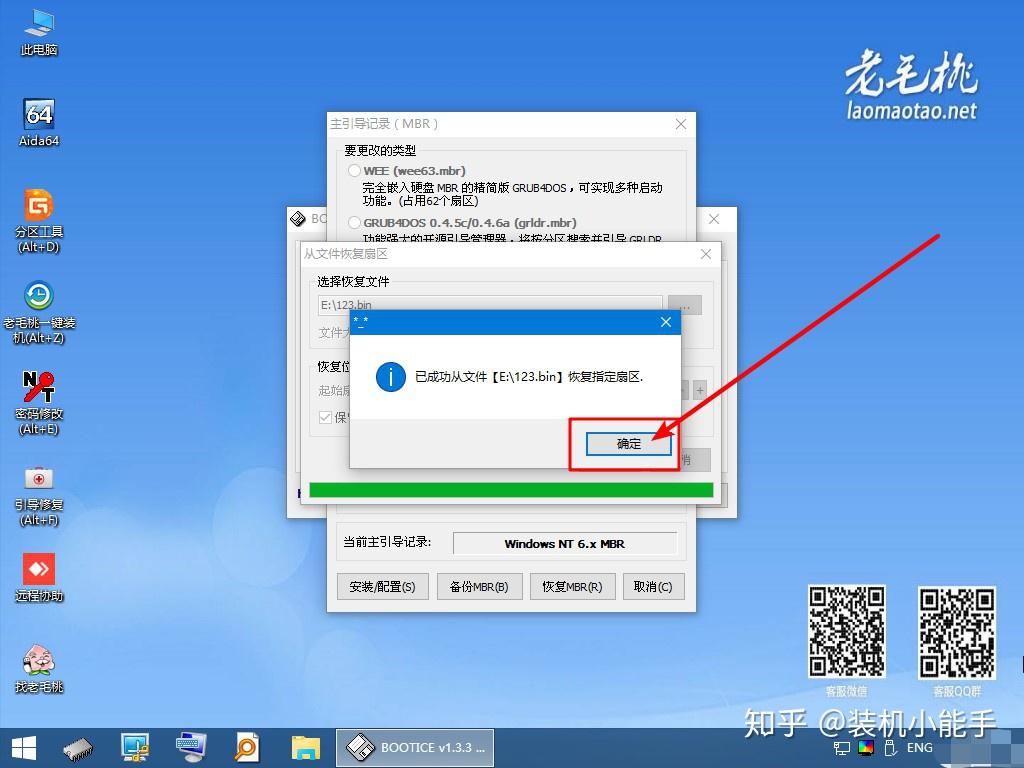Click 确定 to confirm the restore message
Image resolution: width=1024 pixels, height=768 pixels.
(628, 444)
